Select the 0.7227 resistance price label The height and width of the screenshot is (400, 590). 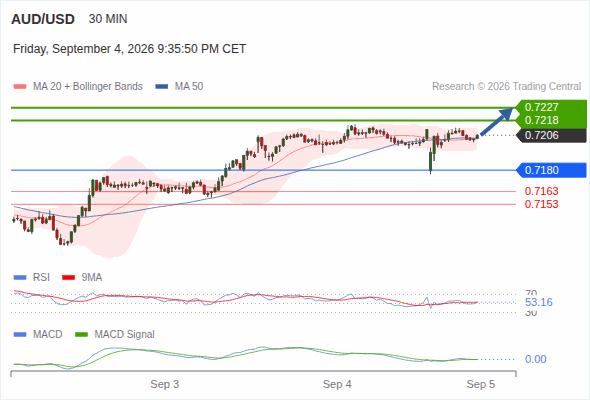click(x=541, y=107)
